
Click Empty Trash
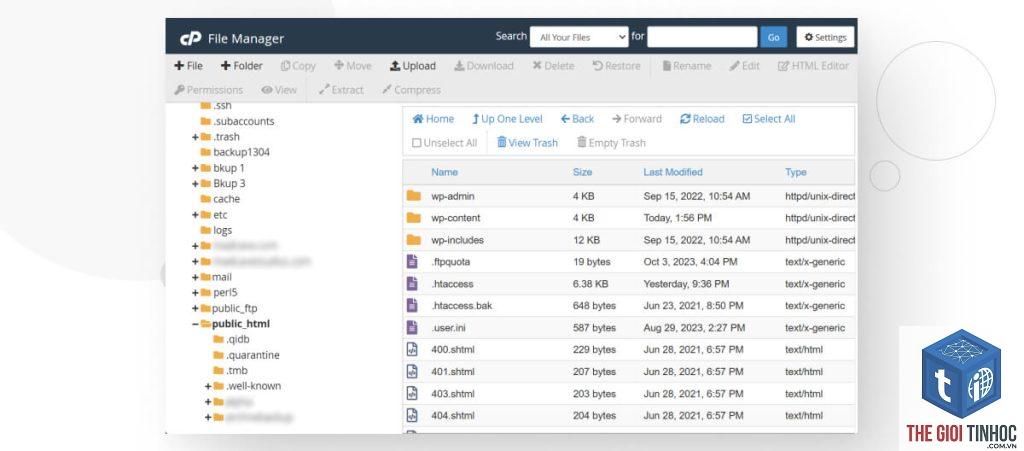pyautogui.click(x=611, y=143)
